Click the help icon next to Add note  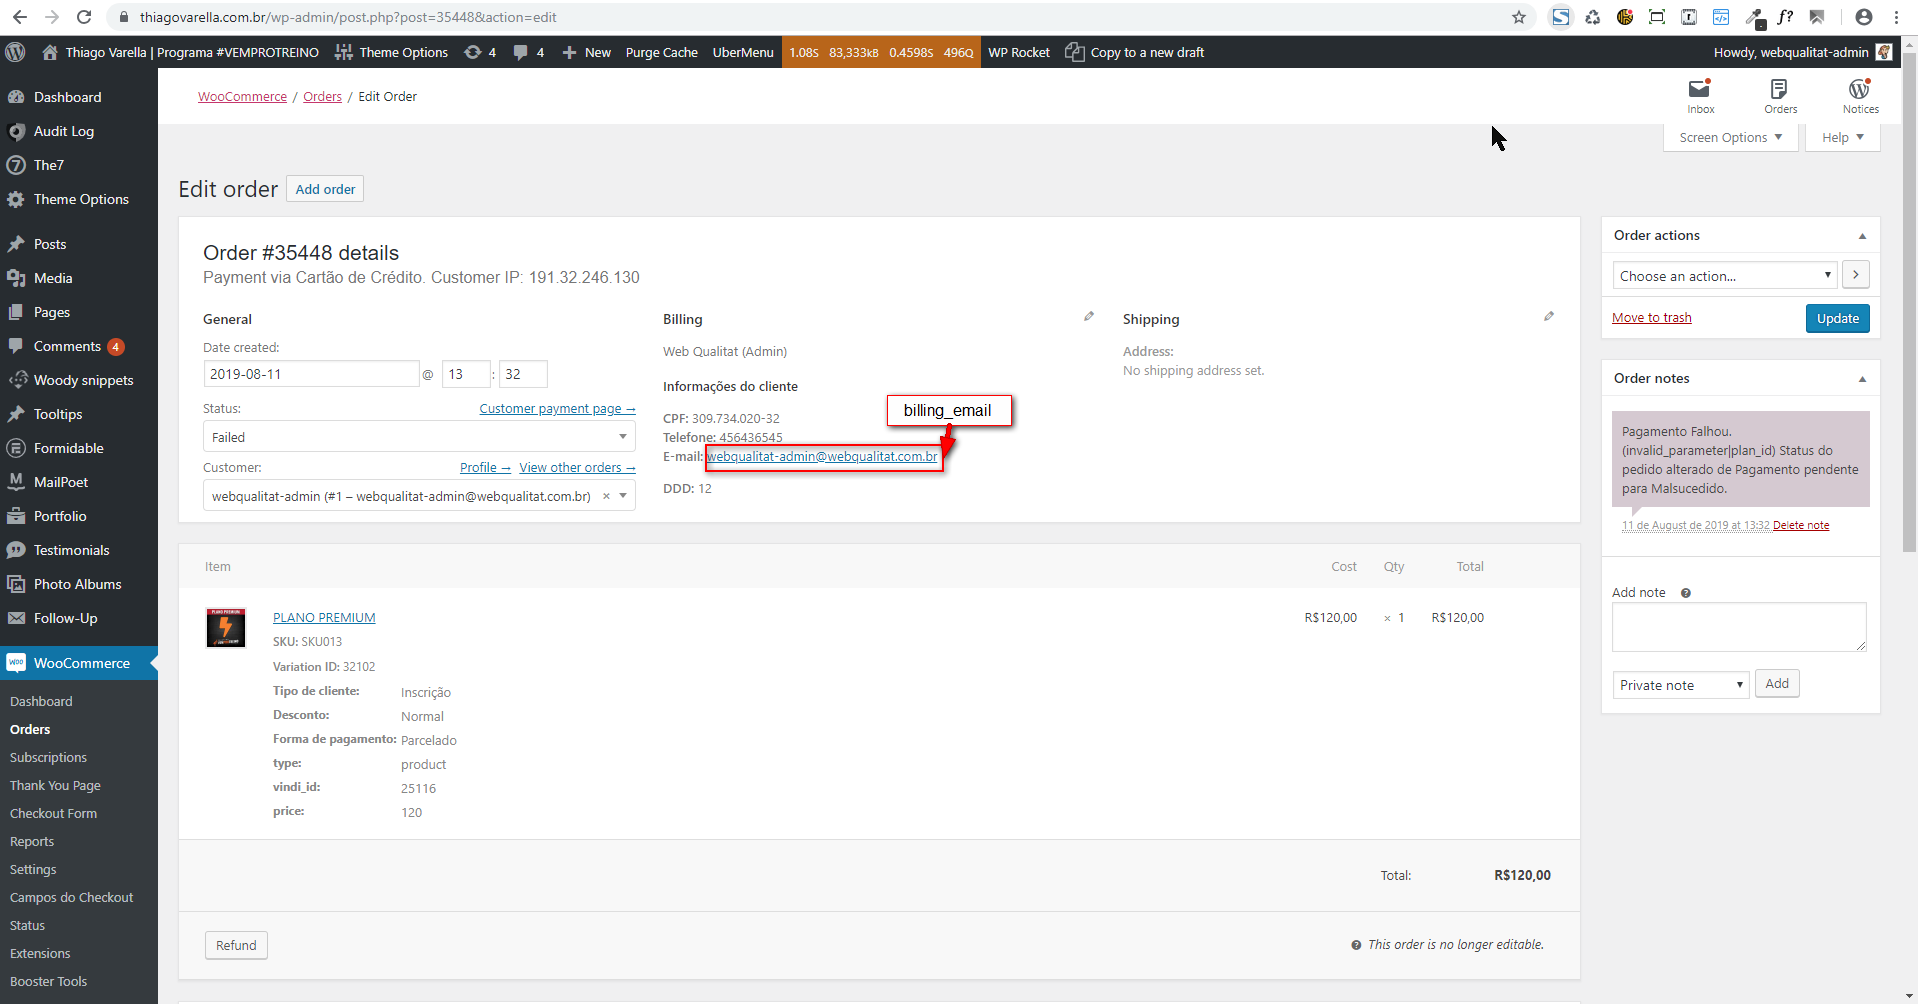point(1686,593)
